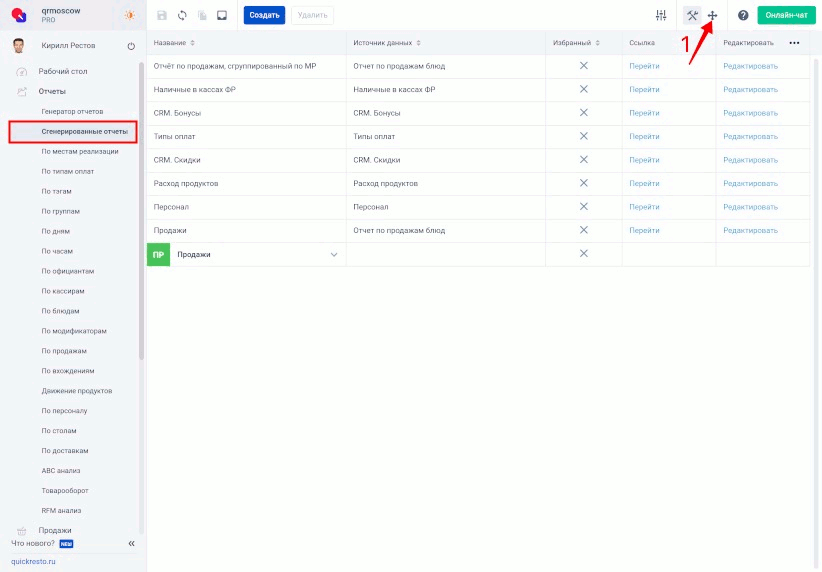
Task: Click Перейти link for CRM. Бонусы
Action: (644, 113)
